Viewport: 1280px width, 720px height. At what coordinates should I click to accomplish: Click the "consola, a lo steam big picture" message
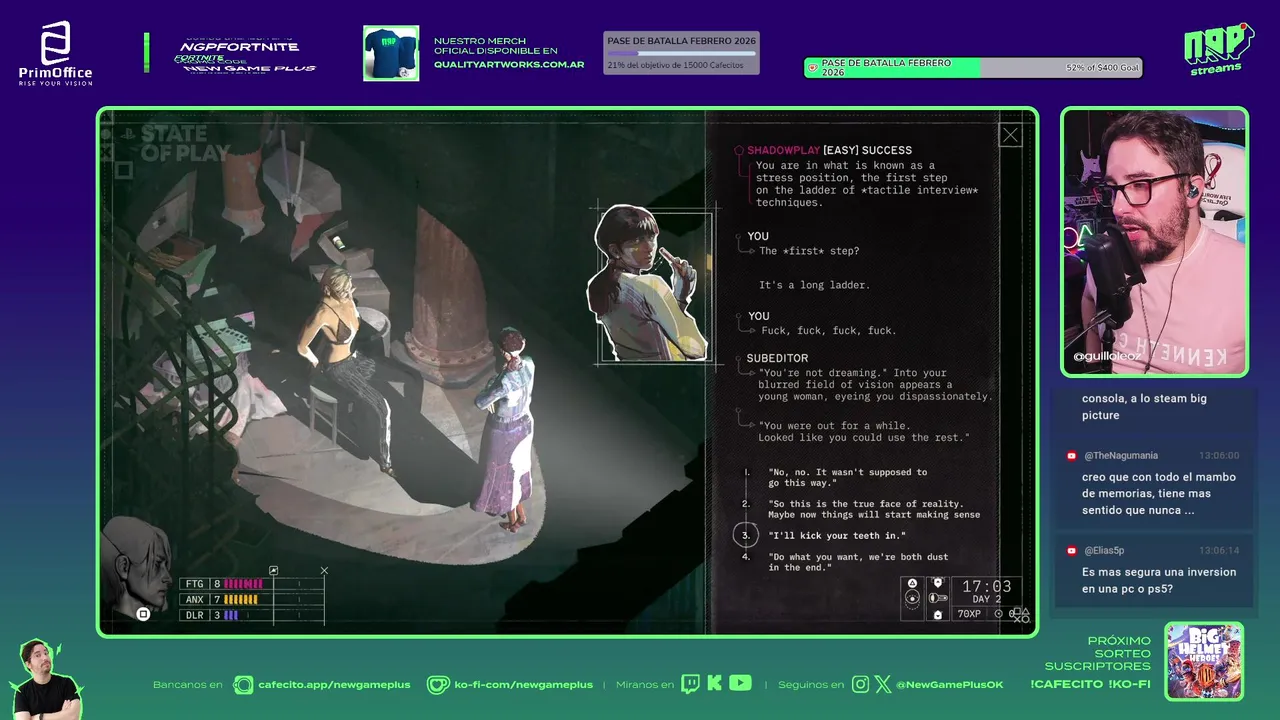[x=1144, y=407]
